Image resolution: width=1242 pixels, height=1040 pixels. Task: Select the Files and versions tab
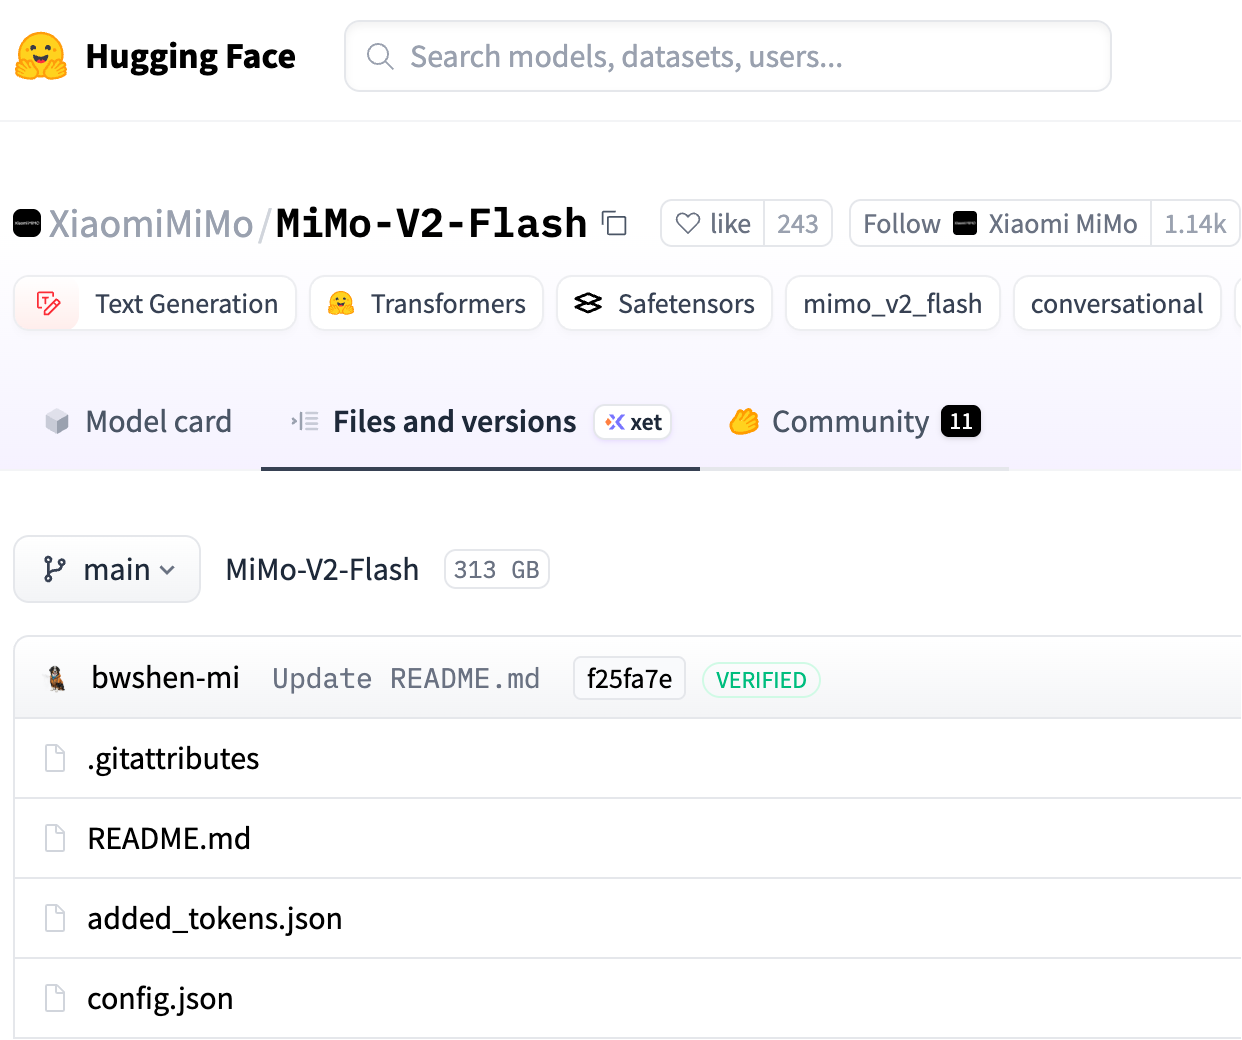click(x=454, y=422)
